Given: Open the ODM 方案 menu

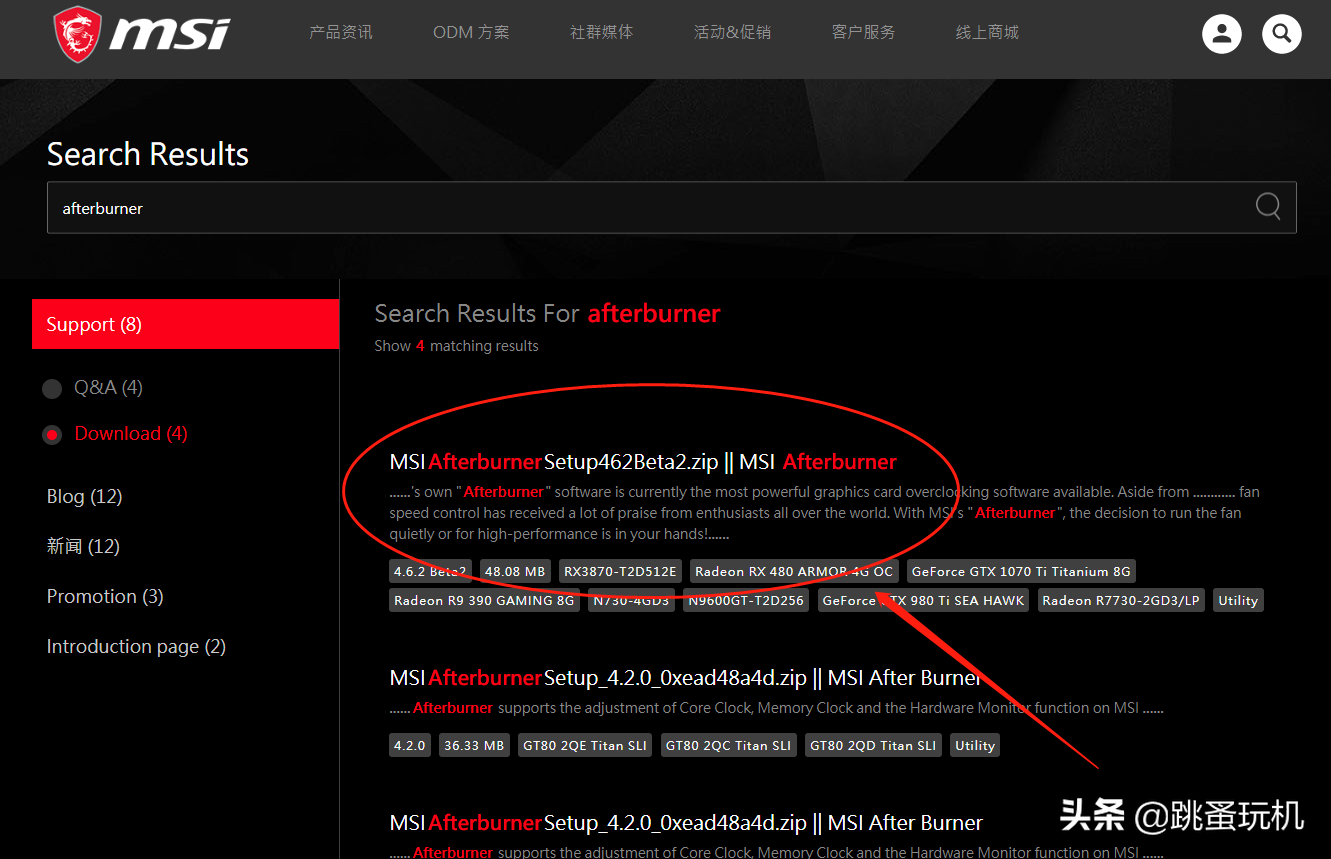Looking at the screenshot, I should pyautogui.click(x=471, y=32).
